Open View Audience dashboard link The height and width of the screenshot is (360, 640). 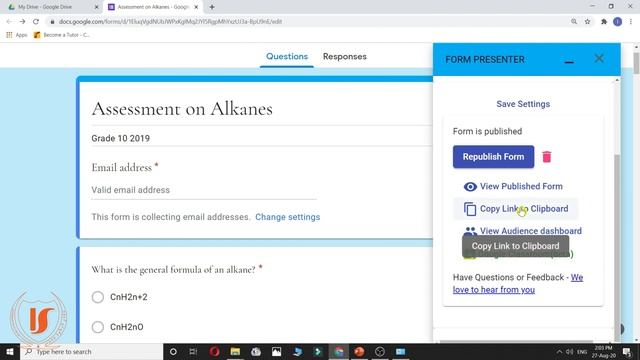tap(531, 231)
